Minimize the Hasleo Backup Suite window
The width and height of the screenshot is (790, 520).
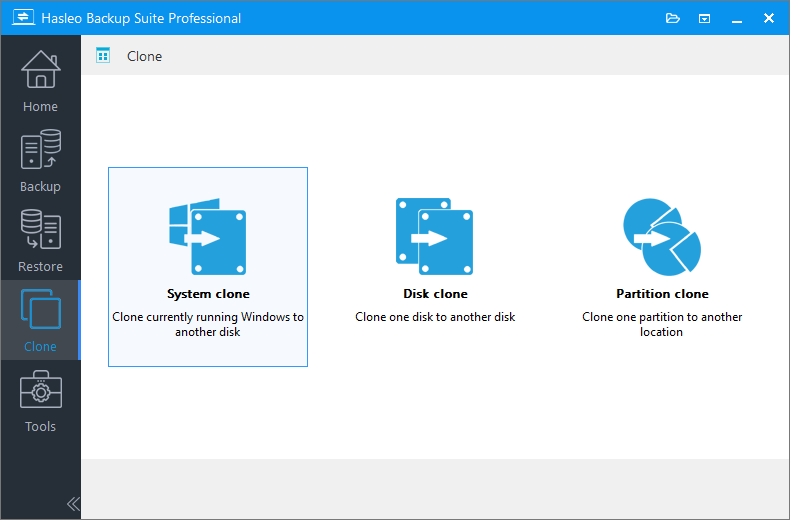coord(737,18)
